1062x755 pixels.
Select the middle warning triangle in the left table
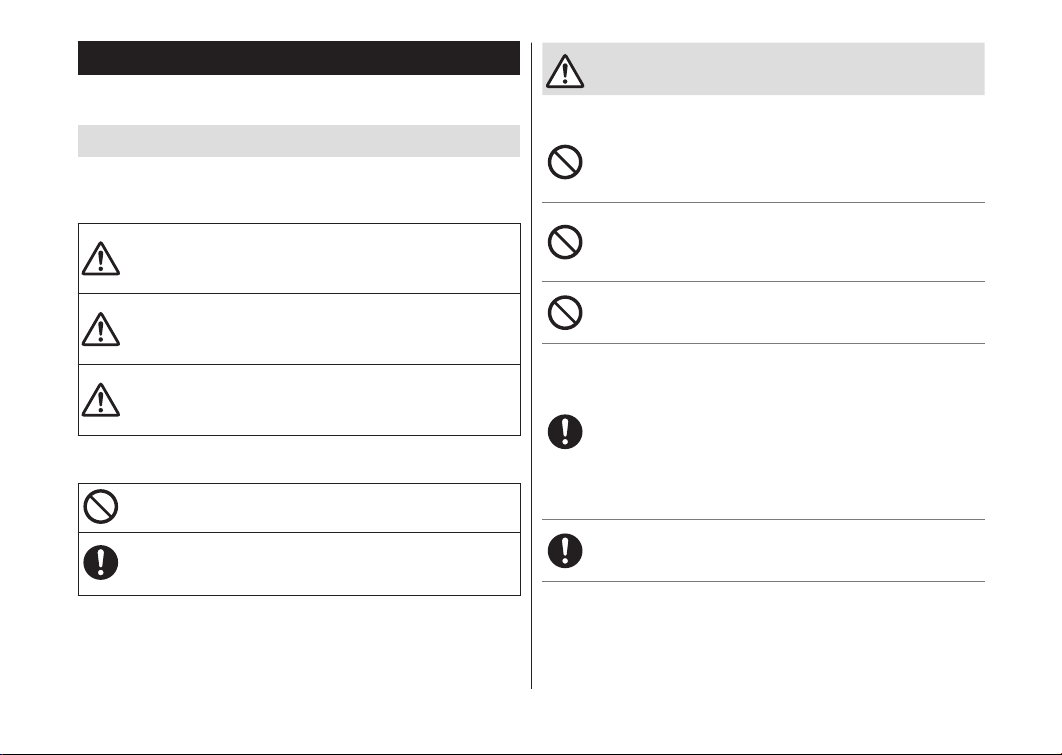(x=101, y=329)
